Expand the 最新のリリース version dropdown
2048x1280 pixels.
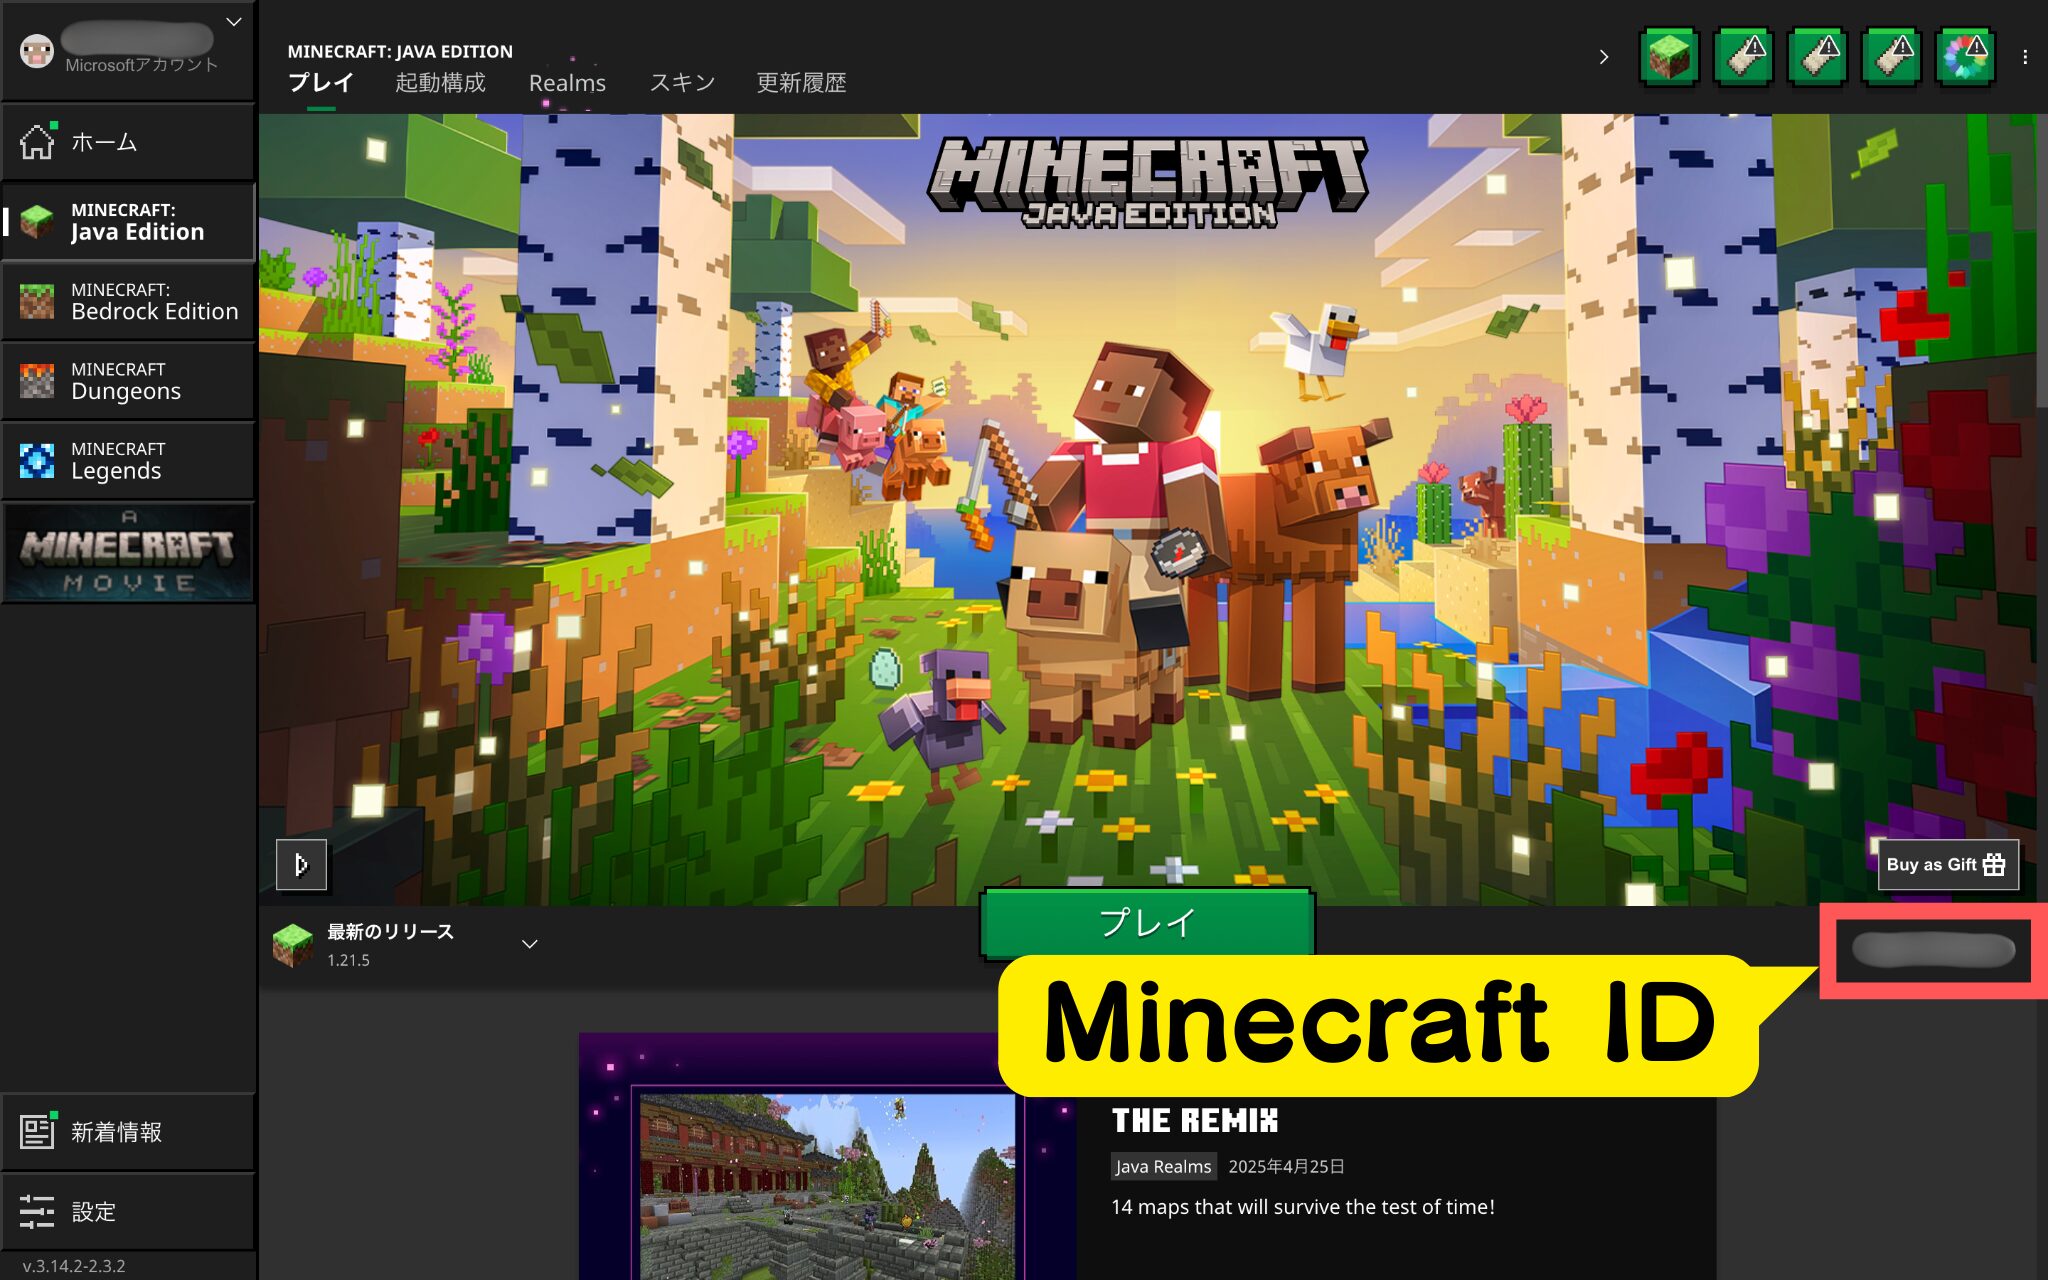pos(530,944)
